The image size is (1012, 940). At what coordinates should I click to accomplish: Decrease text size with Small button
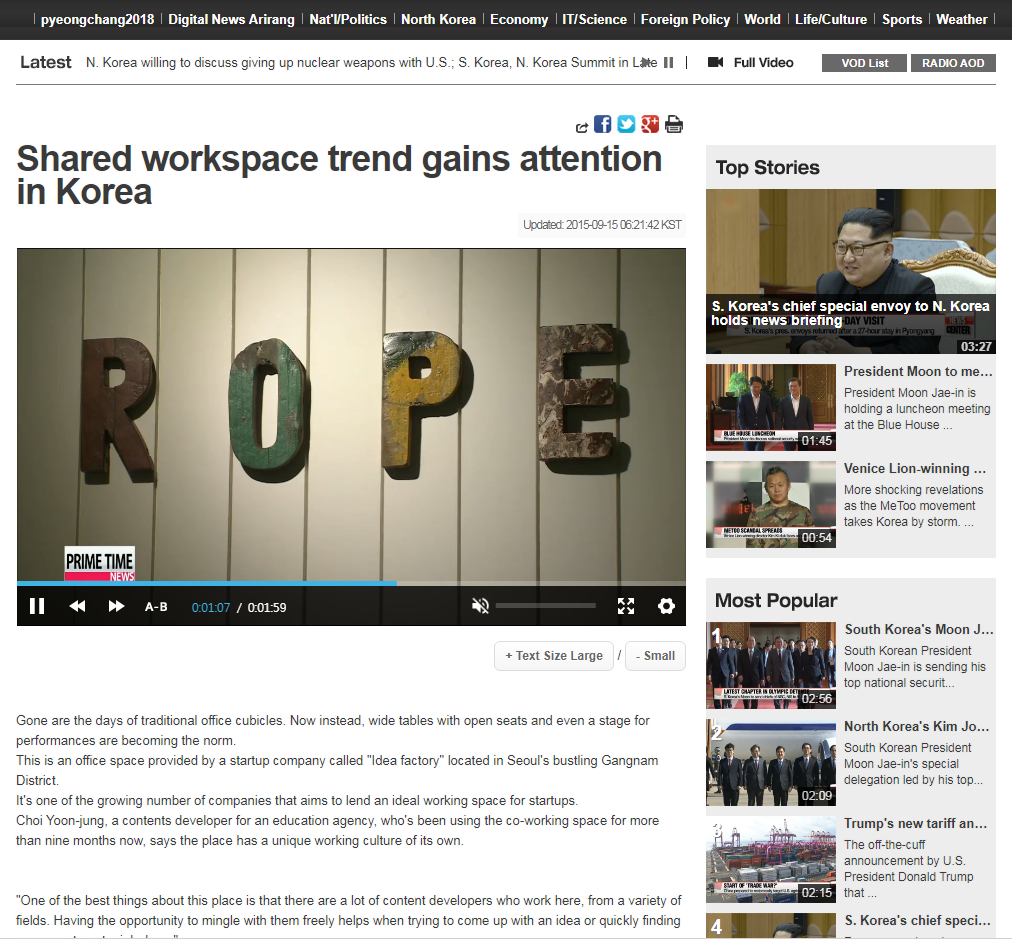655,656
